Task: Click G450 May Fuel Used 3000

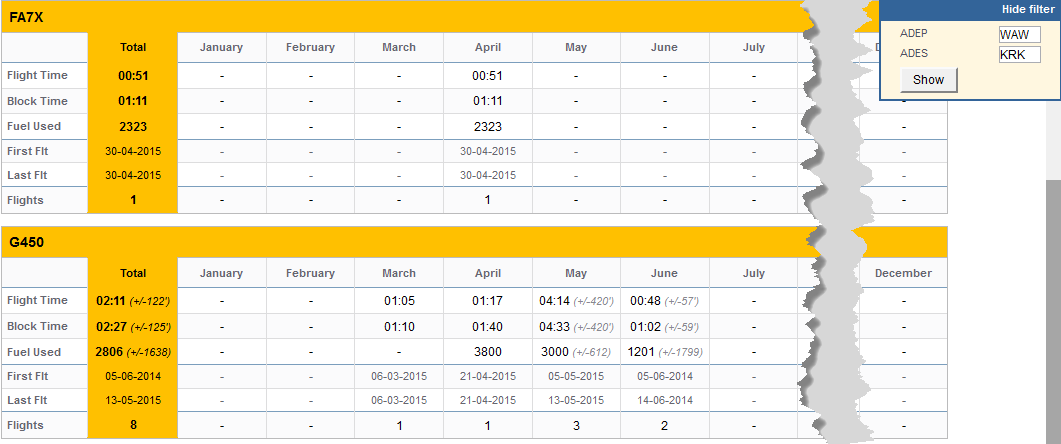Action: click(x=577, y=352)
